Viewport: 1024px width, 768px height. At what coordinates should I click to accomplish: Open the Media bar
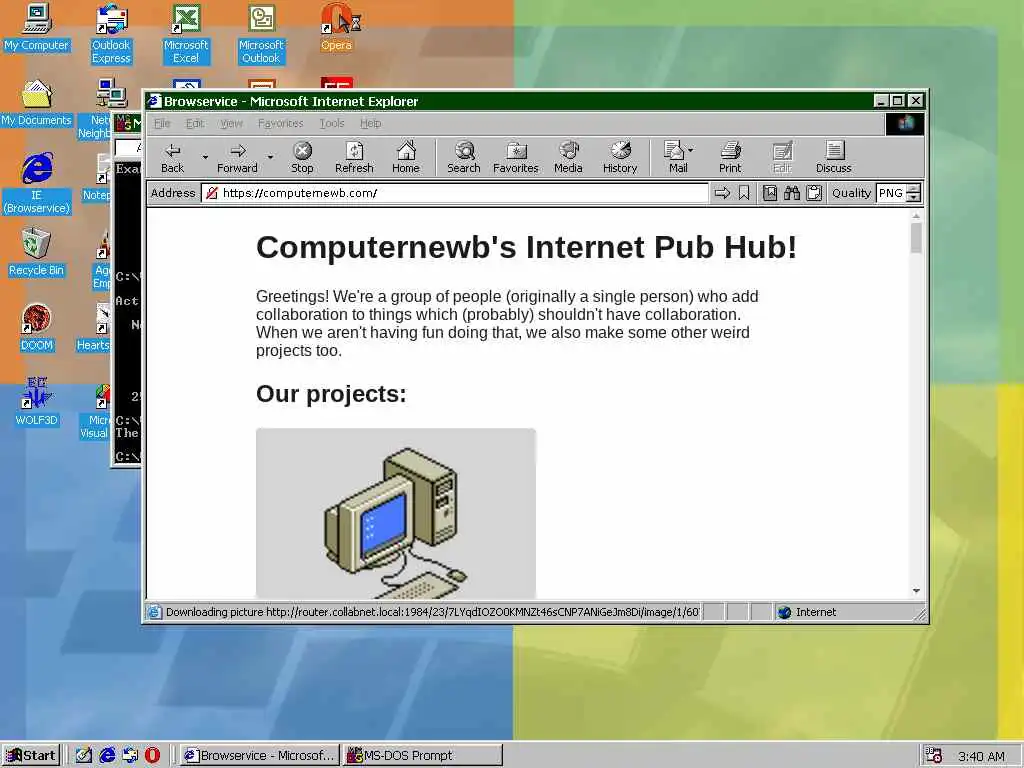point(568,158)
